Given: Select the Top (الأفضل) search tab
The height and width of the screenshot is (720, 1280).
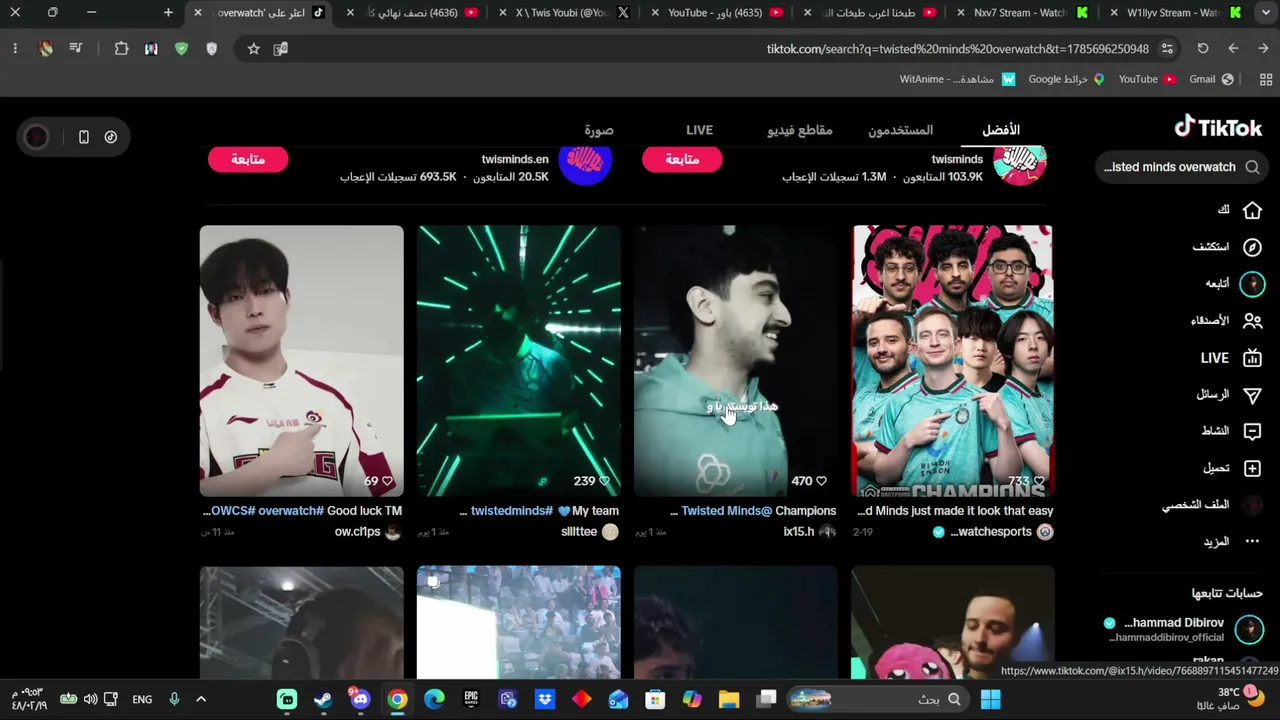Looking at the screenshot, I should tap(1001, 130).
